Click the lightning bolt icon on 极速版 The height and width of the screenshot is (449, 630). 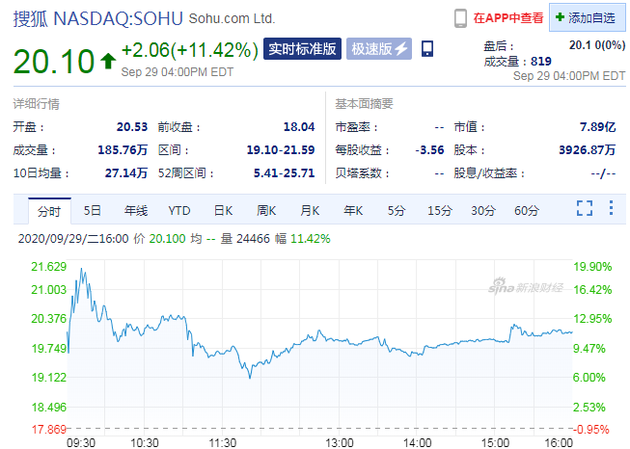pos(401,49)
